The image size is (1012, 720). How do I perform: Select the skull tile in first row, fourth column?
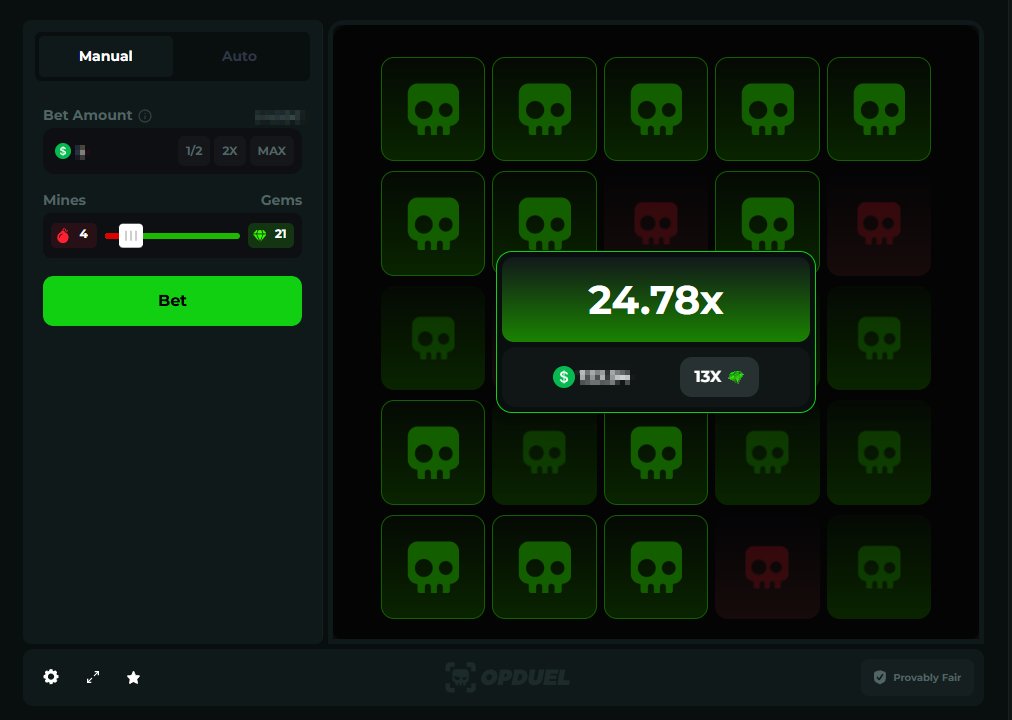(767, 109)
